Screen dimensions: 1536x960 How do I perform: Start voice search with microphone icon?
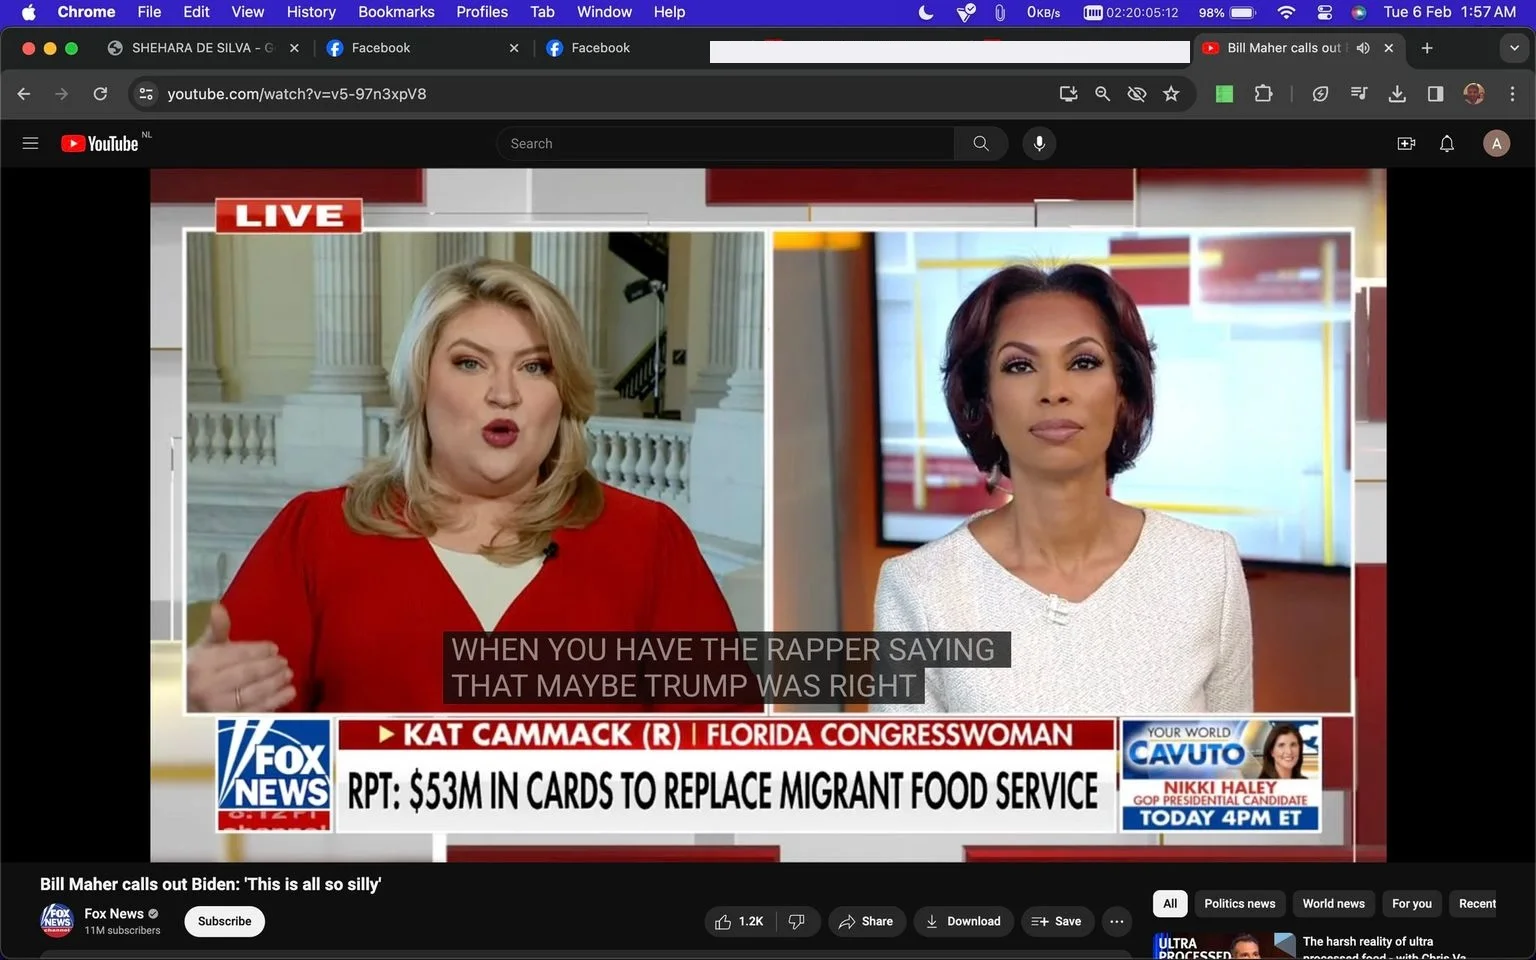(1039, 143)
